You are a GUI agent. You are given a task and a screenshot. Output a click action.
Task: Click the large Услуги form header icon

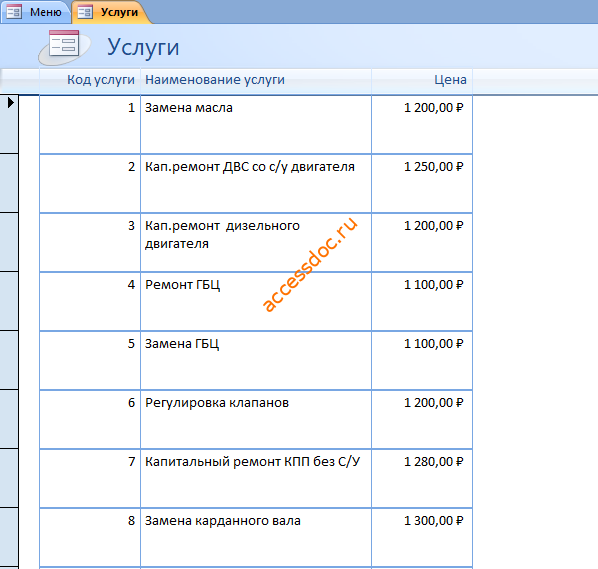pos(64,47)
